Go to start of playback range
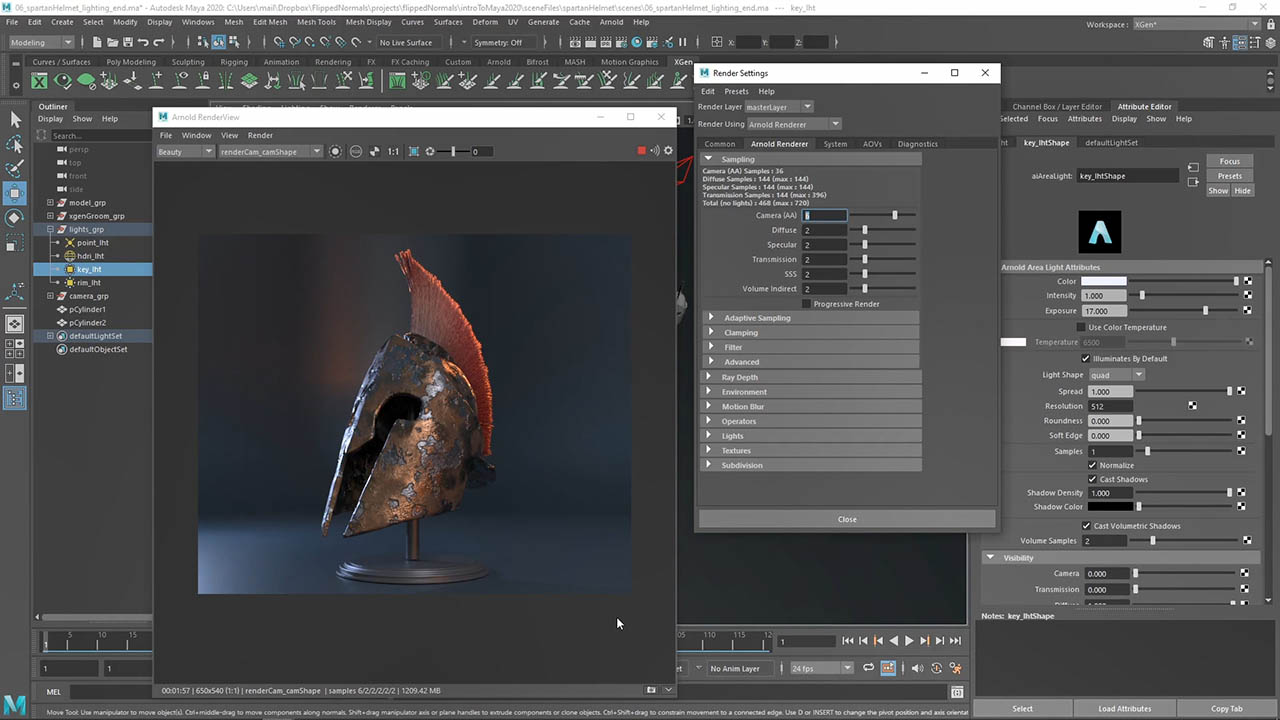The image size is (1280, 720). tap(848, 641)
